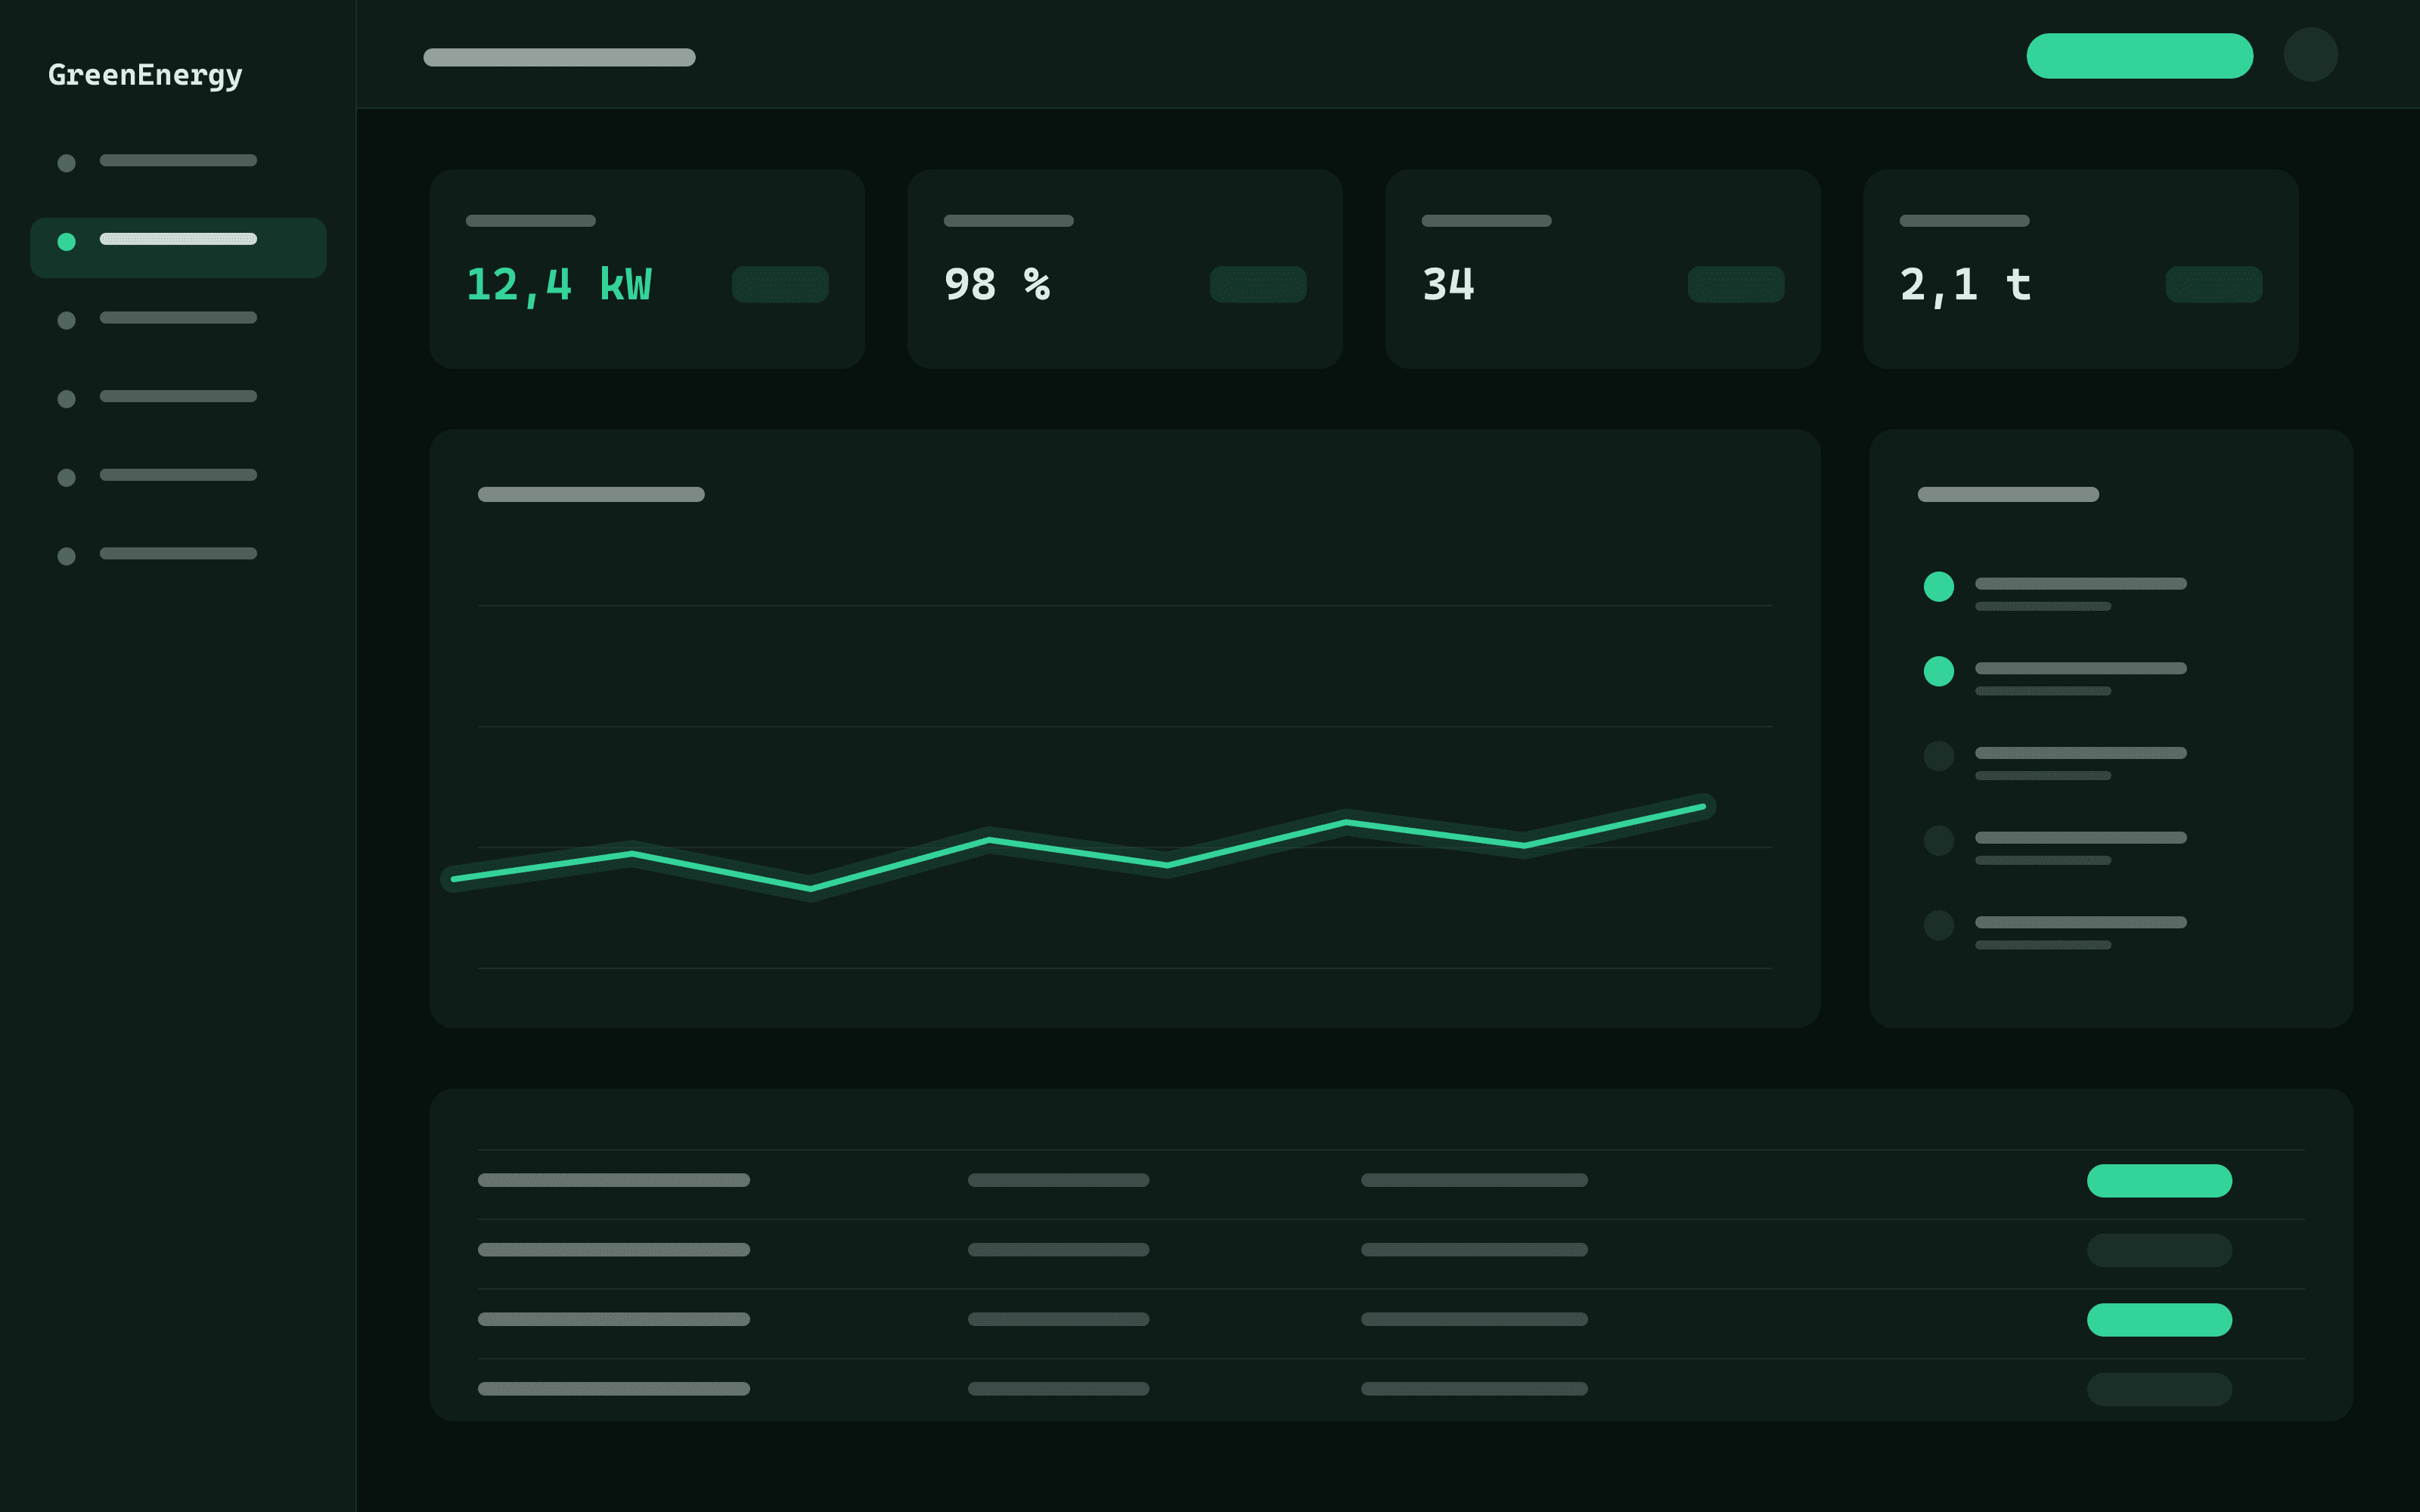The width and height of the screenshot is (2420, 1512).
Task: Click the green dot of active sidebar item
Action: click(x=67, y=241)
